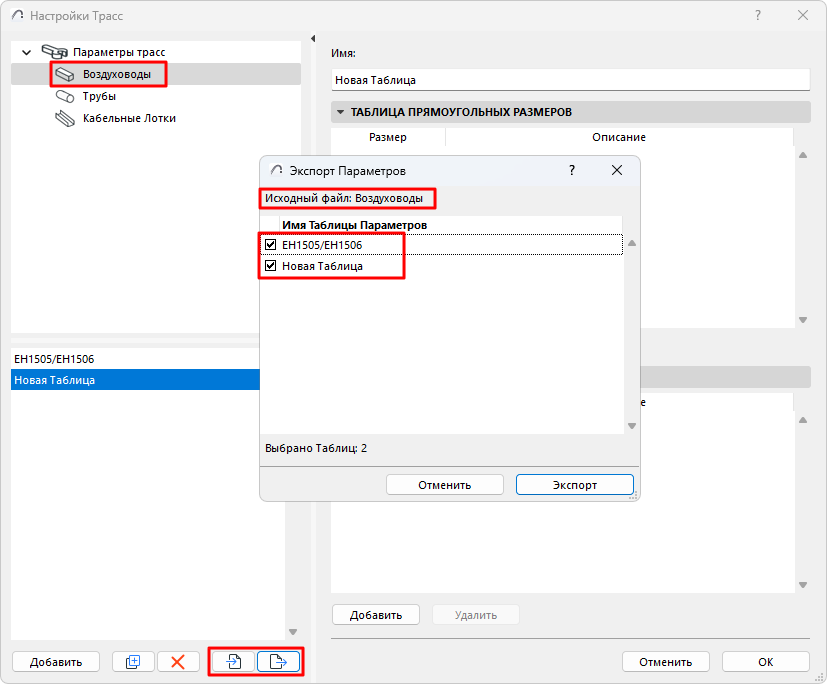This screenshot has width=827, height=684.
Task: Close the Экспорт Параметров dialog
Action: [617, 170]
